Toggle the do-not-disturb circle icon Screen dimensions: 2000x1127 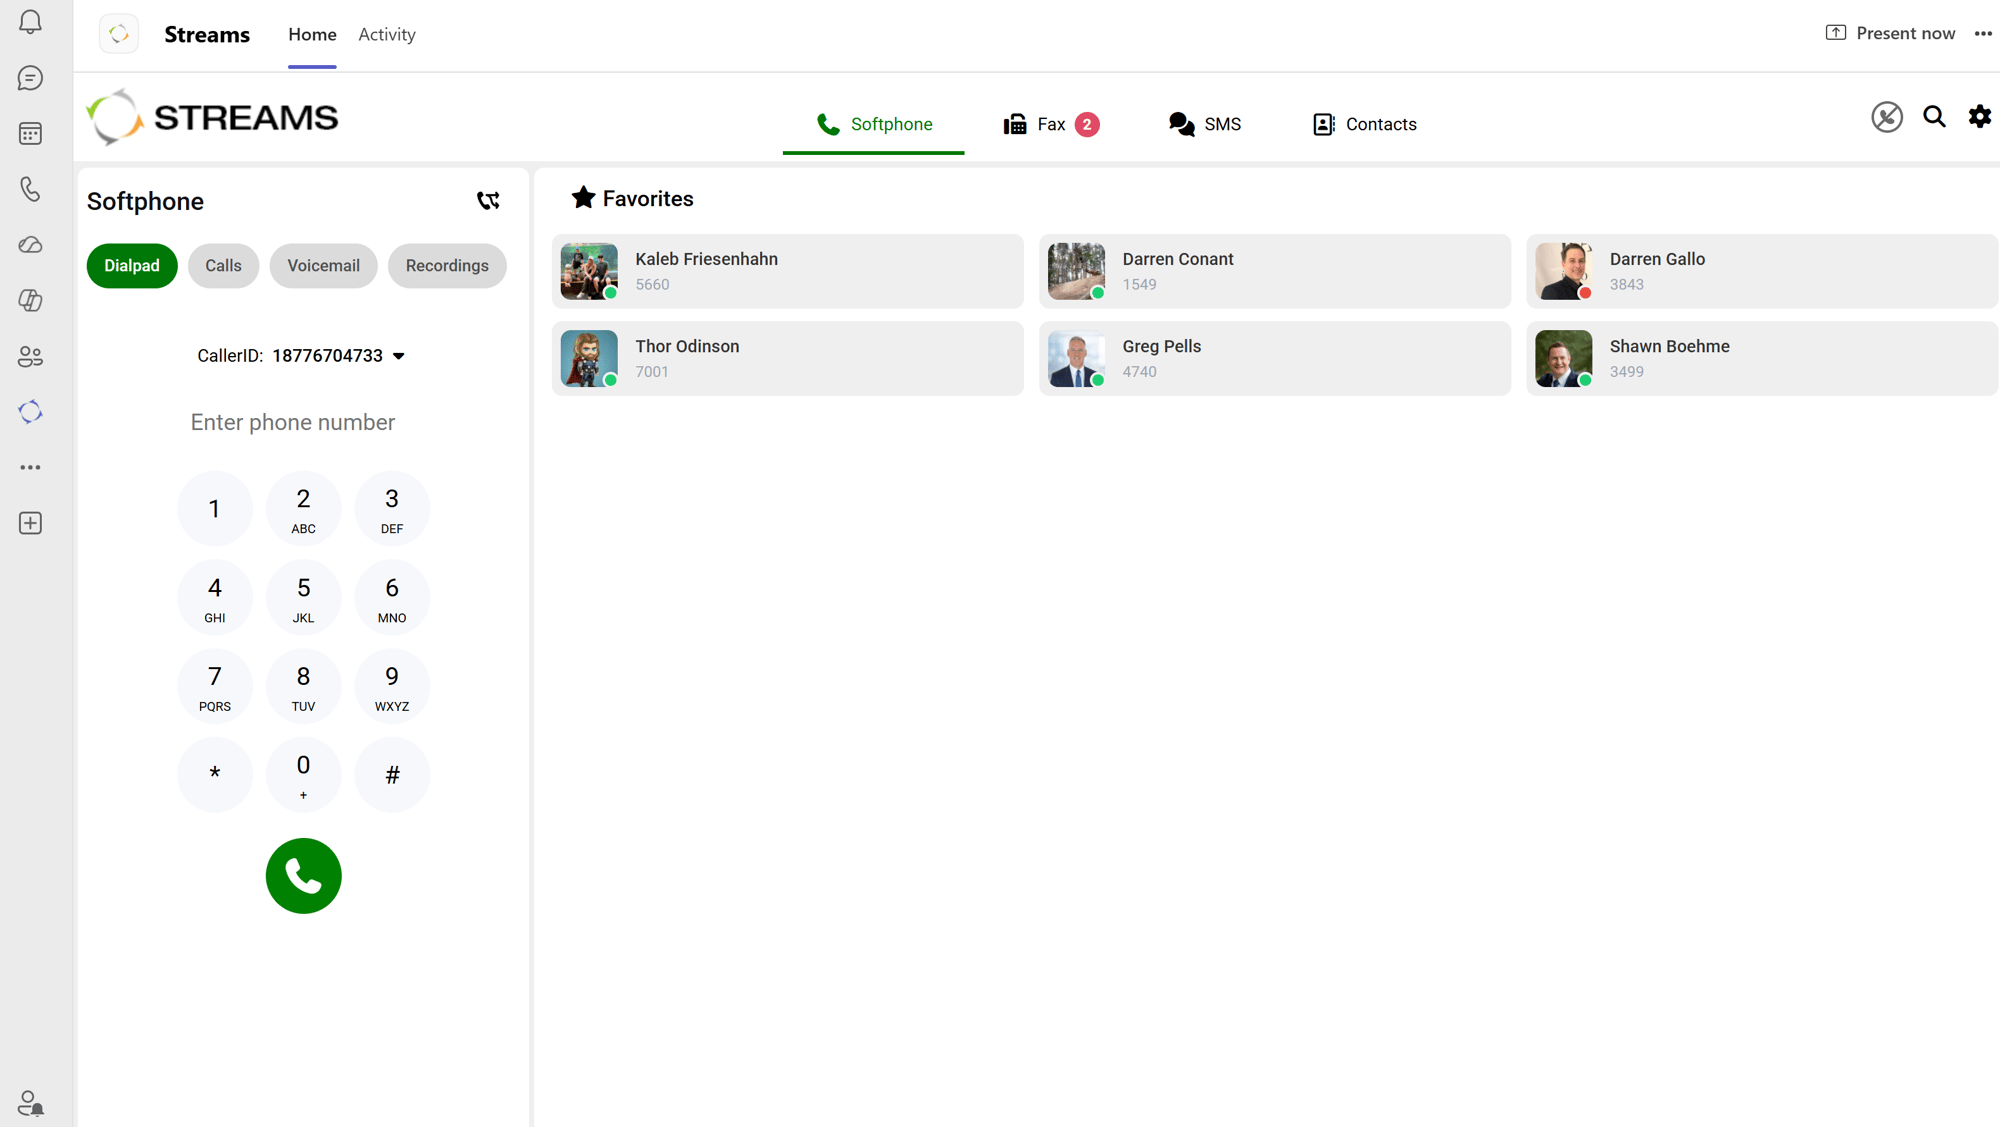click(x=1886, y=117)
